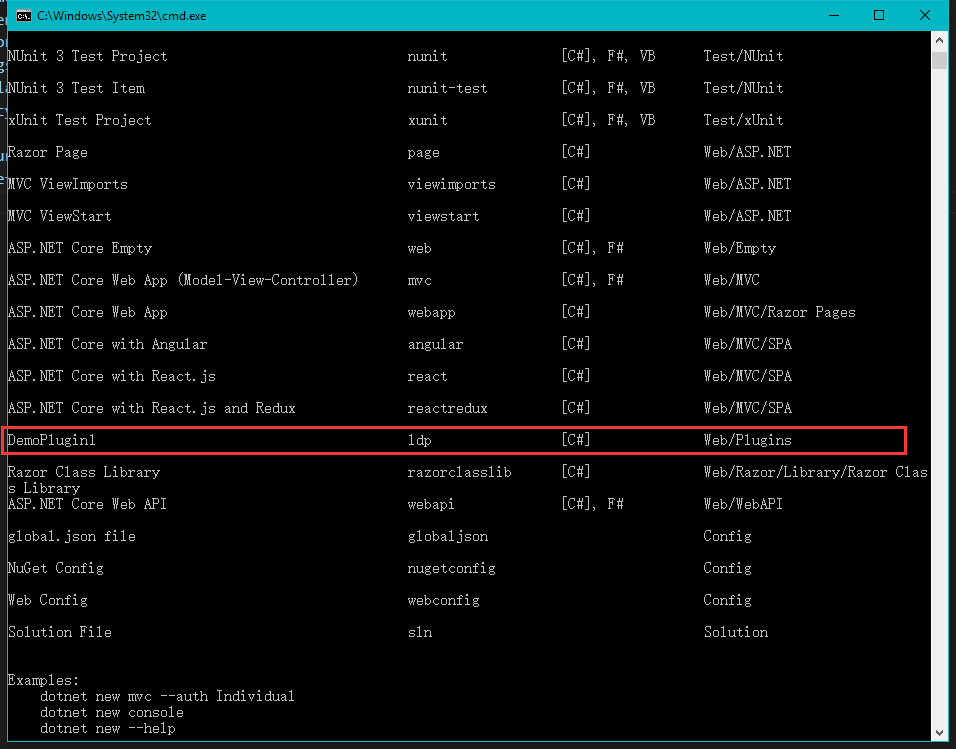Click the 'dotnet new --help' example line
Viewport: 956px width, 749px height.
(x=108, y=728)
